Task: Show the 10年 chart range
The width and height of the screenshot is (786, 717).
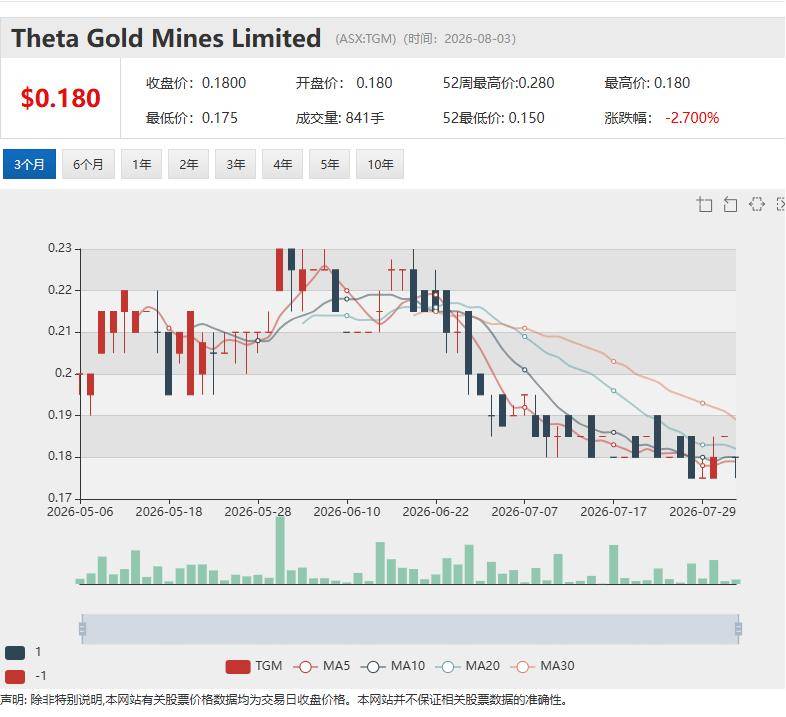Action: click(380, 164)
